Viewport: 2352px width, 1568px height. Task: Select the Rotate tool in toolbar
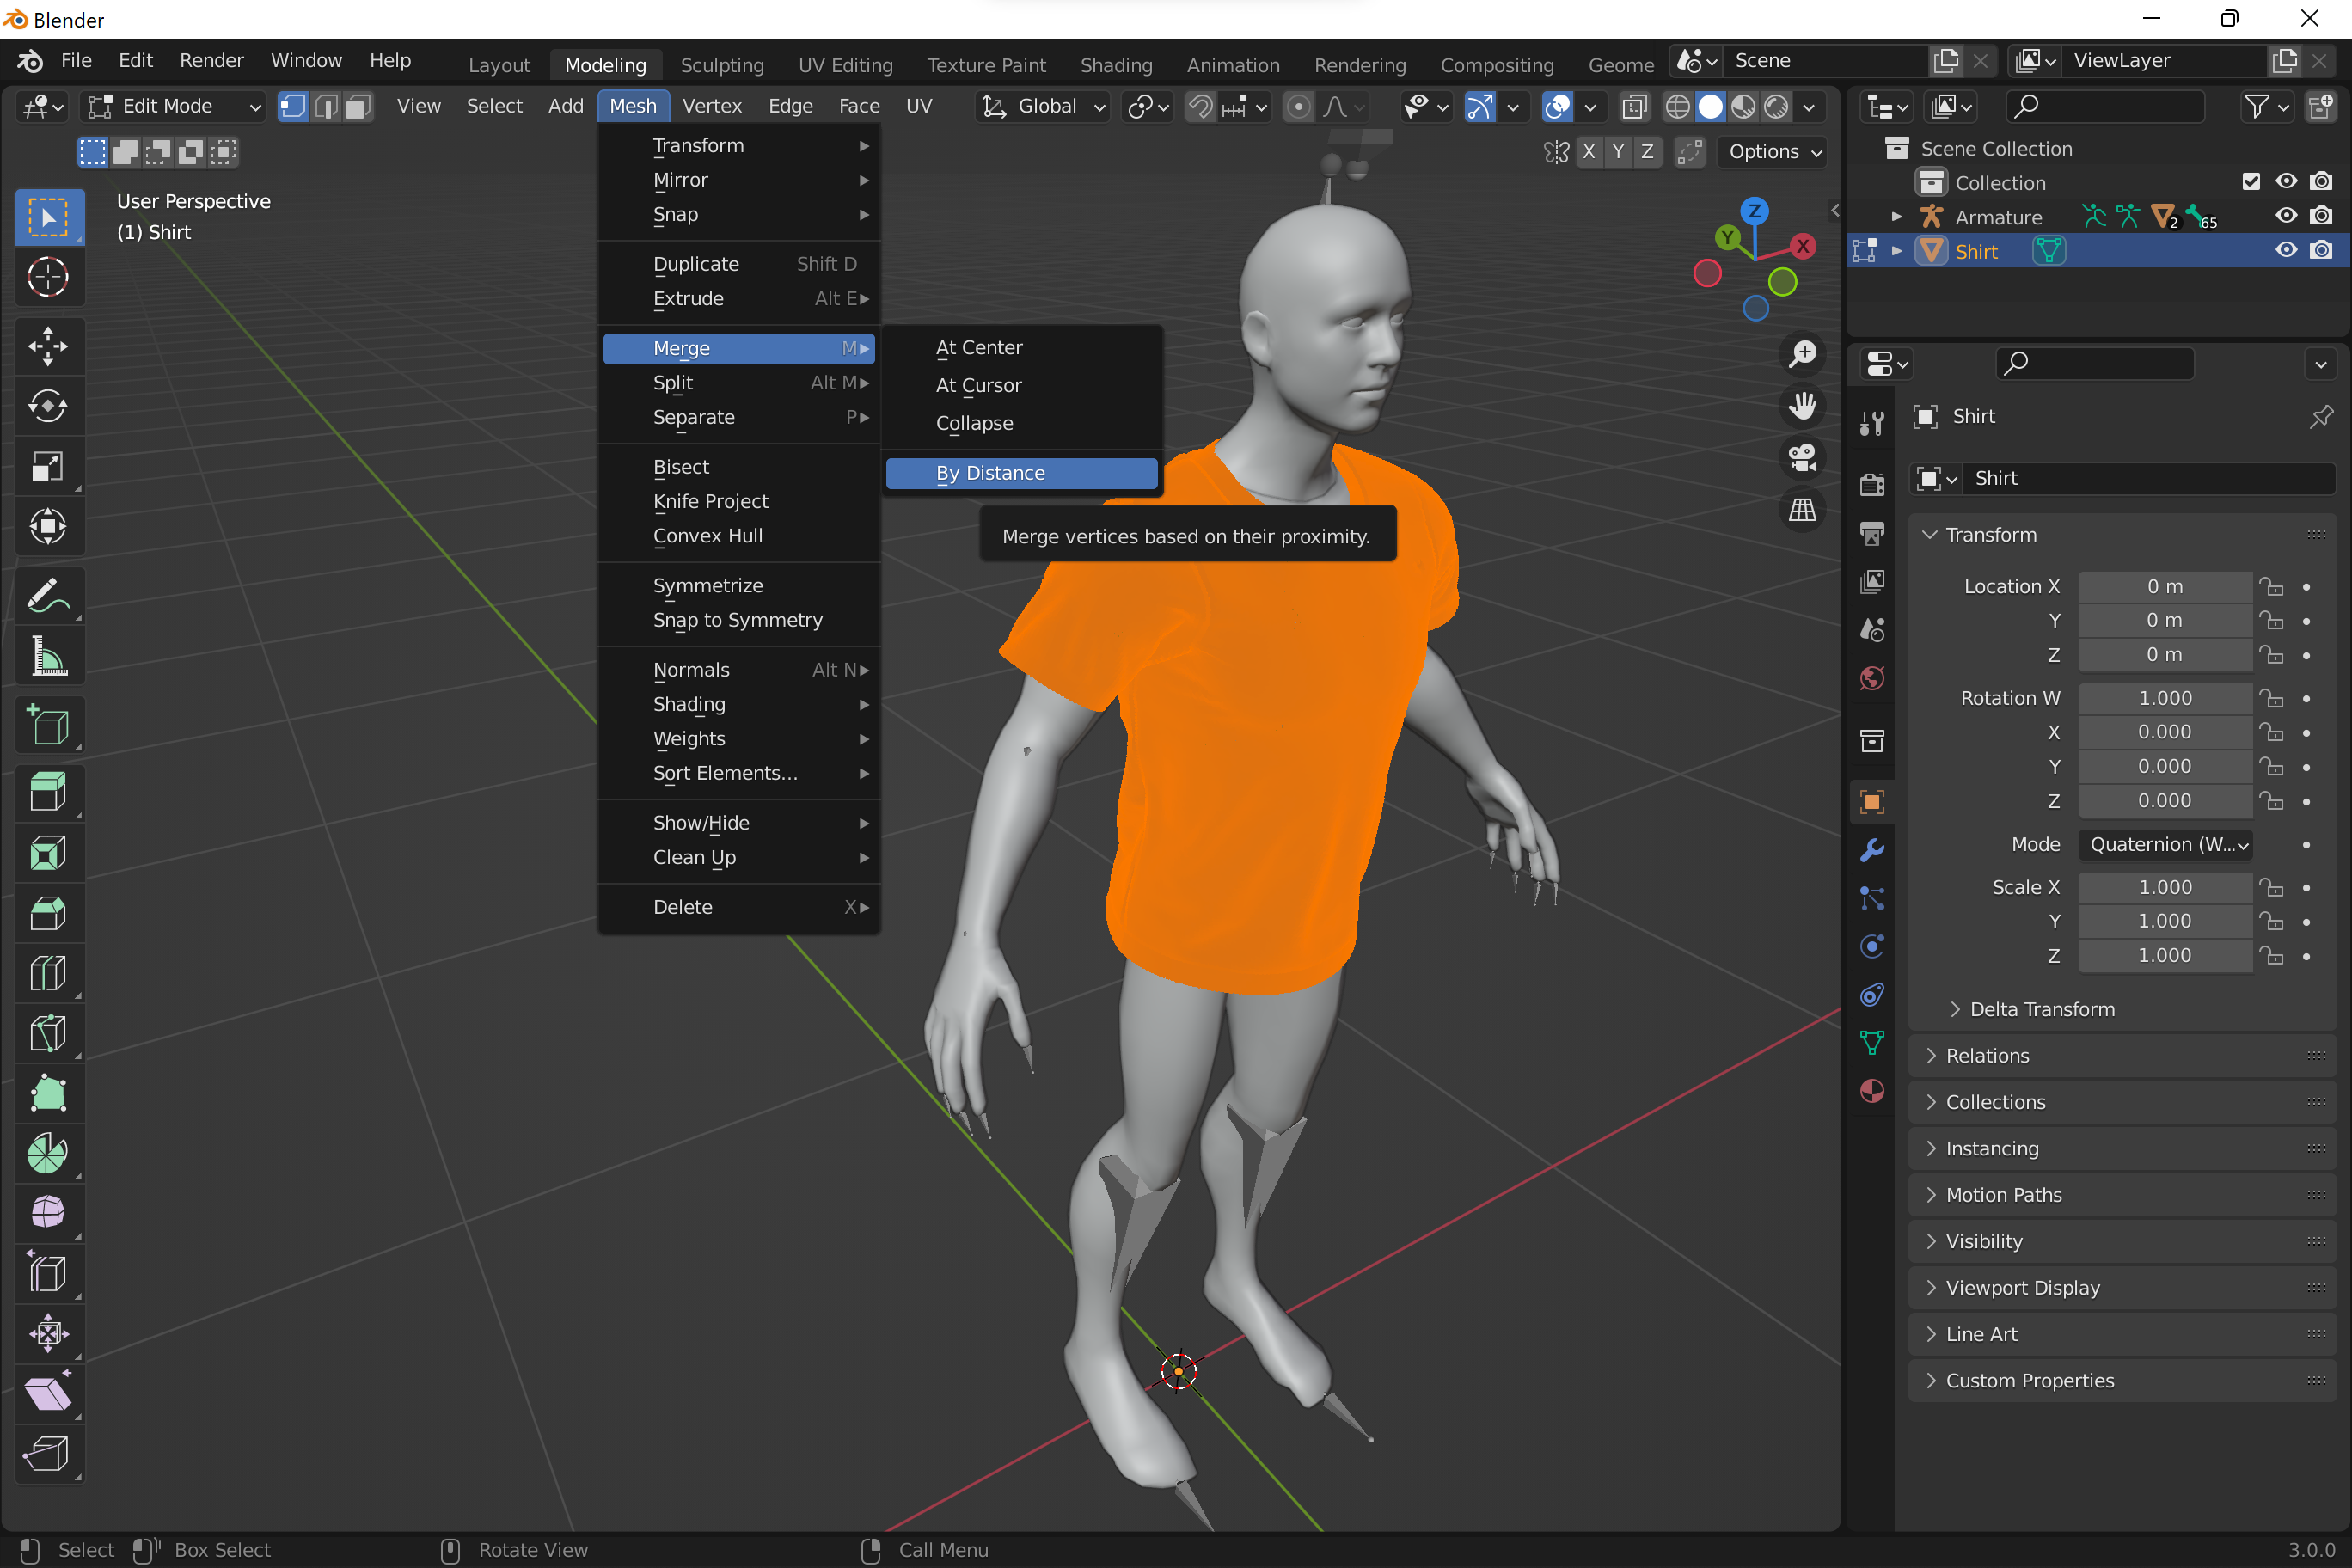[48, 406]
